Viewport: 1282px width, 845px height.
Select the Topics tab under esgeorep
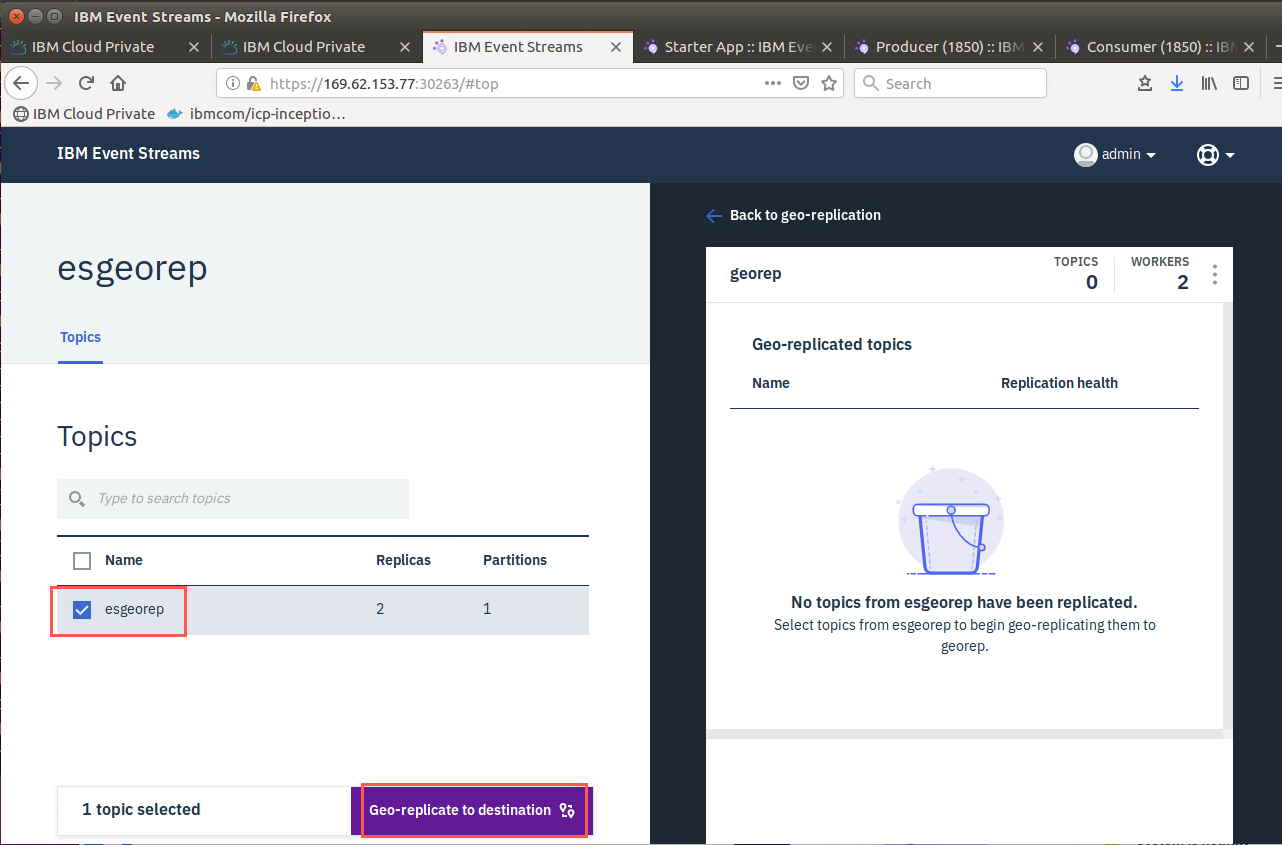(x=80, y=338)
